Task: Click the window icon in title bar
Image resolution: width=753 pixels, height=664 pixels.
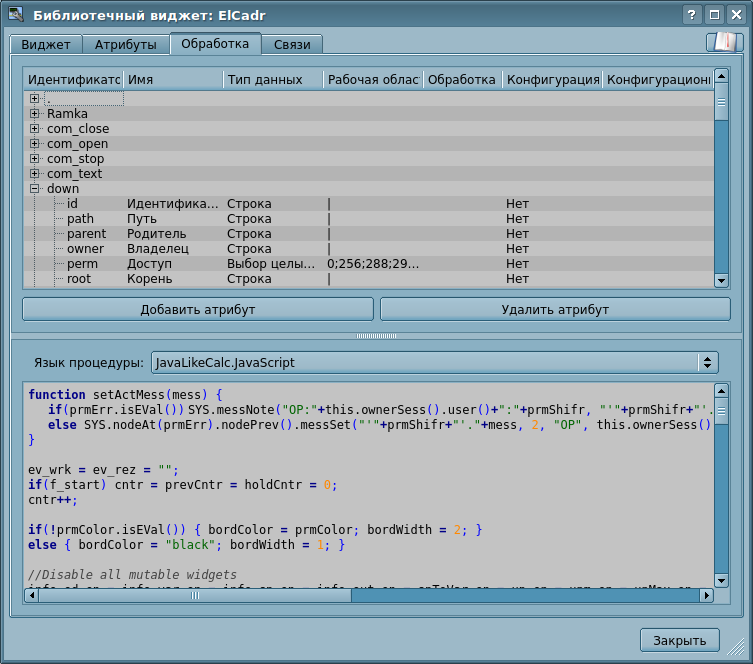Action: [x=16, y=15]
